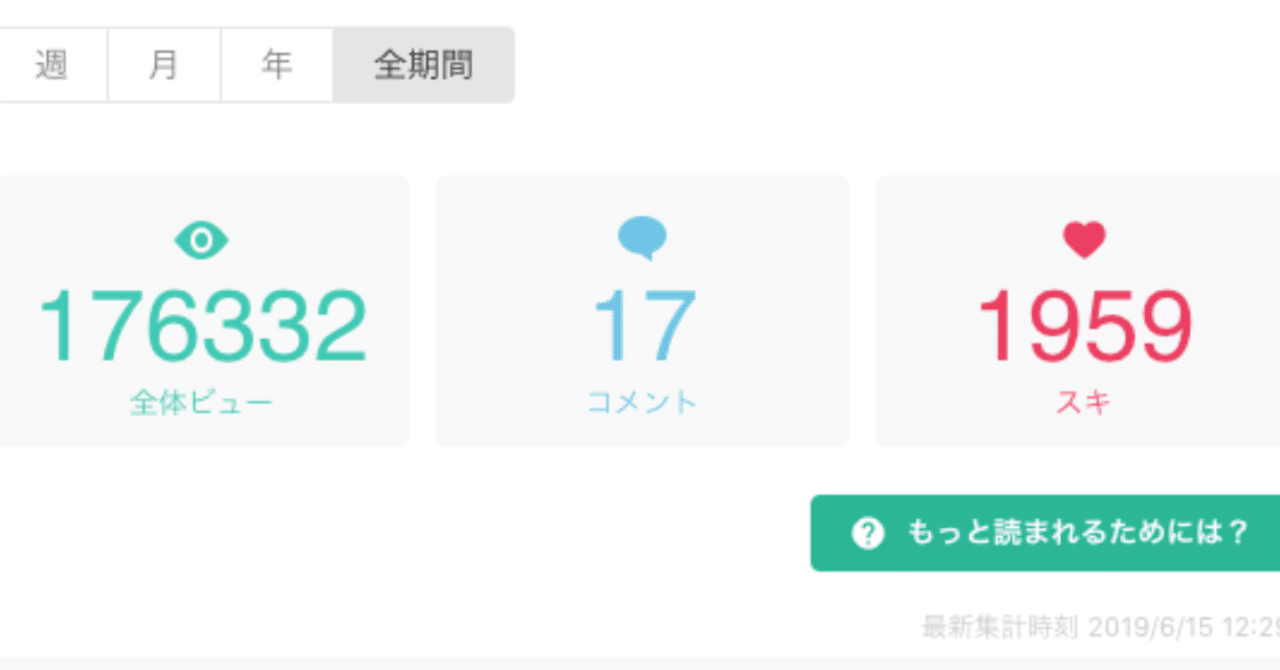This screenshot has width=1280, height=670.
Task: Click the red heart likes icon
Action: [x=1084, y=240]
